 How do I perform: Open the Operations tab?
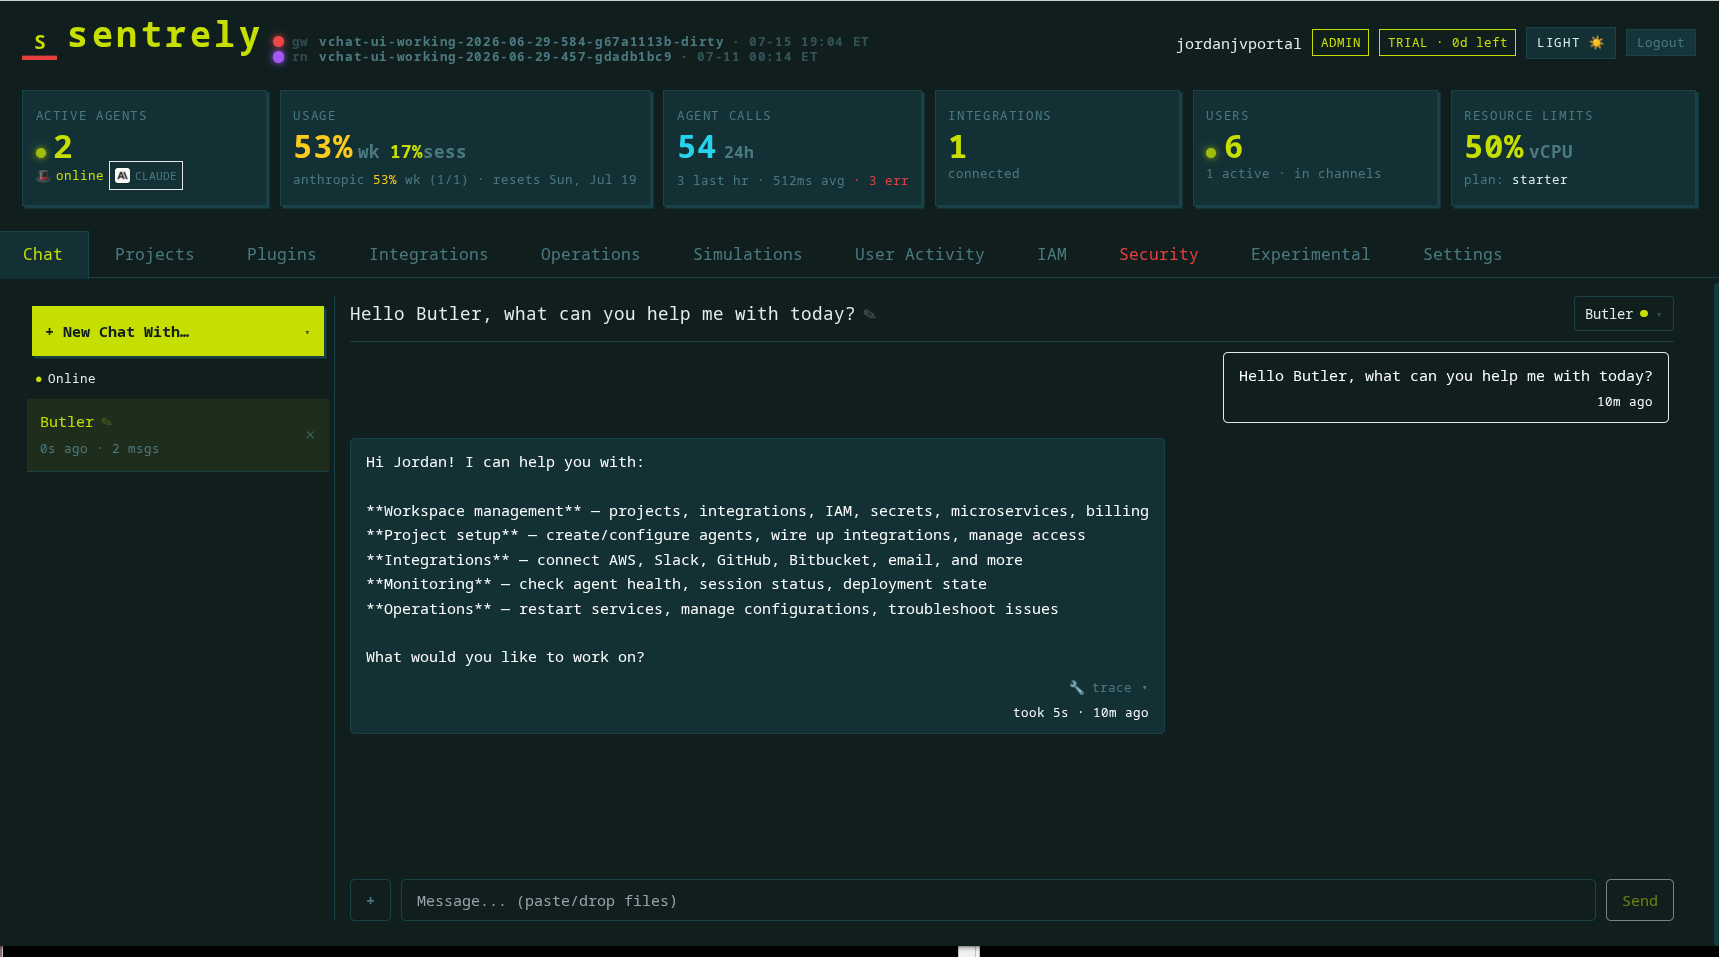(x=590, y=254)
